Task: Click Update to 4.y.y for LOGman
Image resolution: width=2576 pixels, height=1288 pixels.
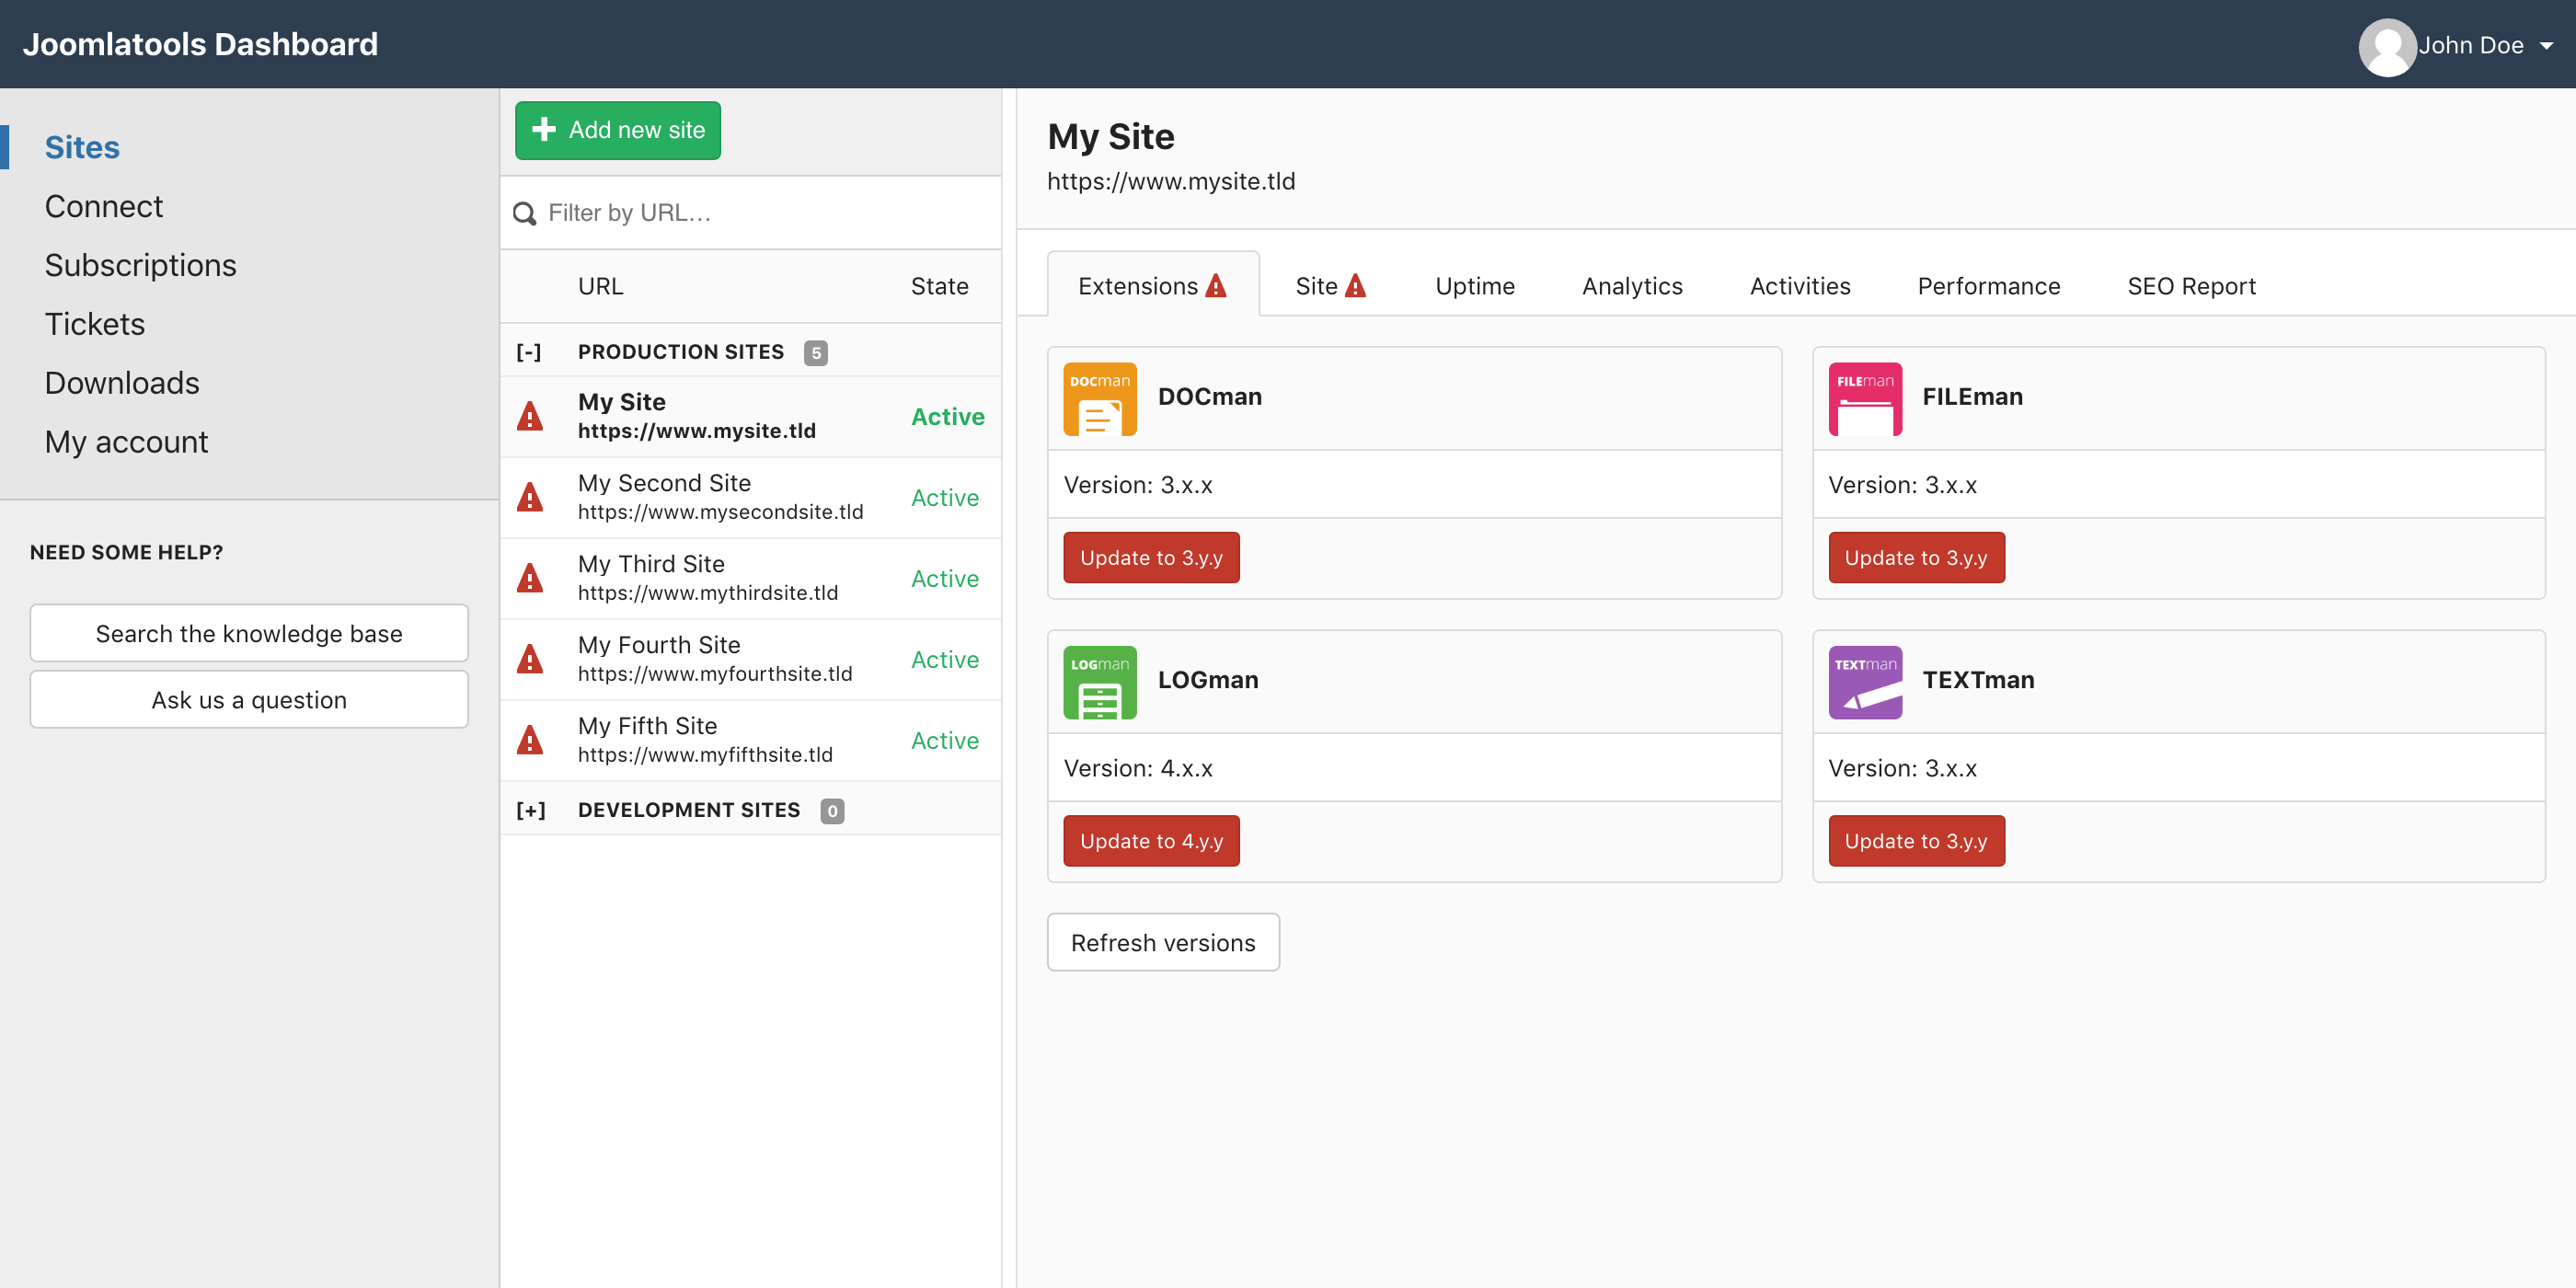Action: click(1150, 841)
